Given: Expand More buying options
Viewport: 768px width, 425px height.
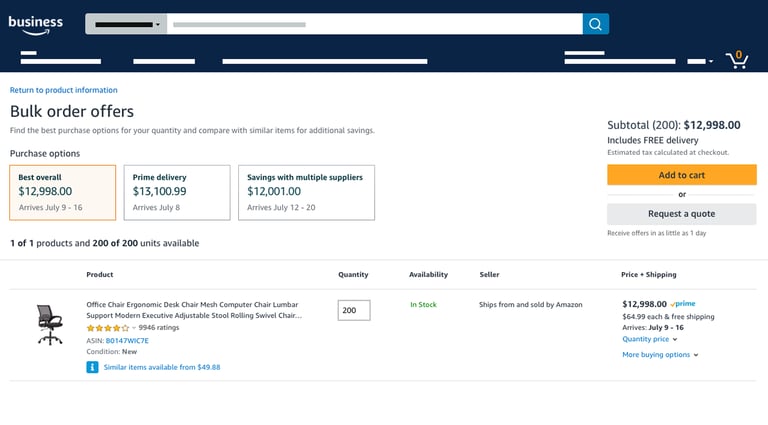Looking at the screenshot, I should click(x=660, y=354).
